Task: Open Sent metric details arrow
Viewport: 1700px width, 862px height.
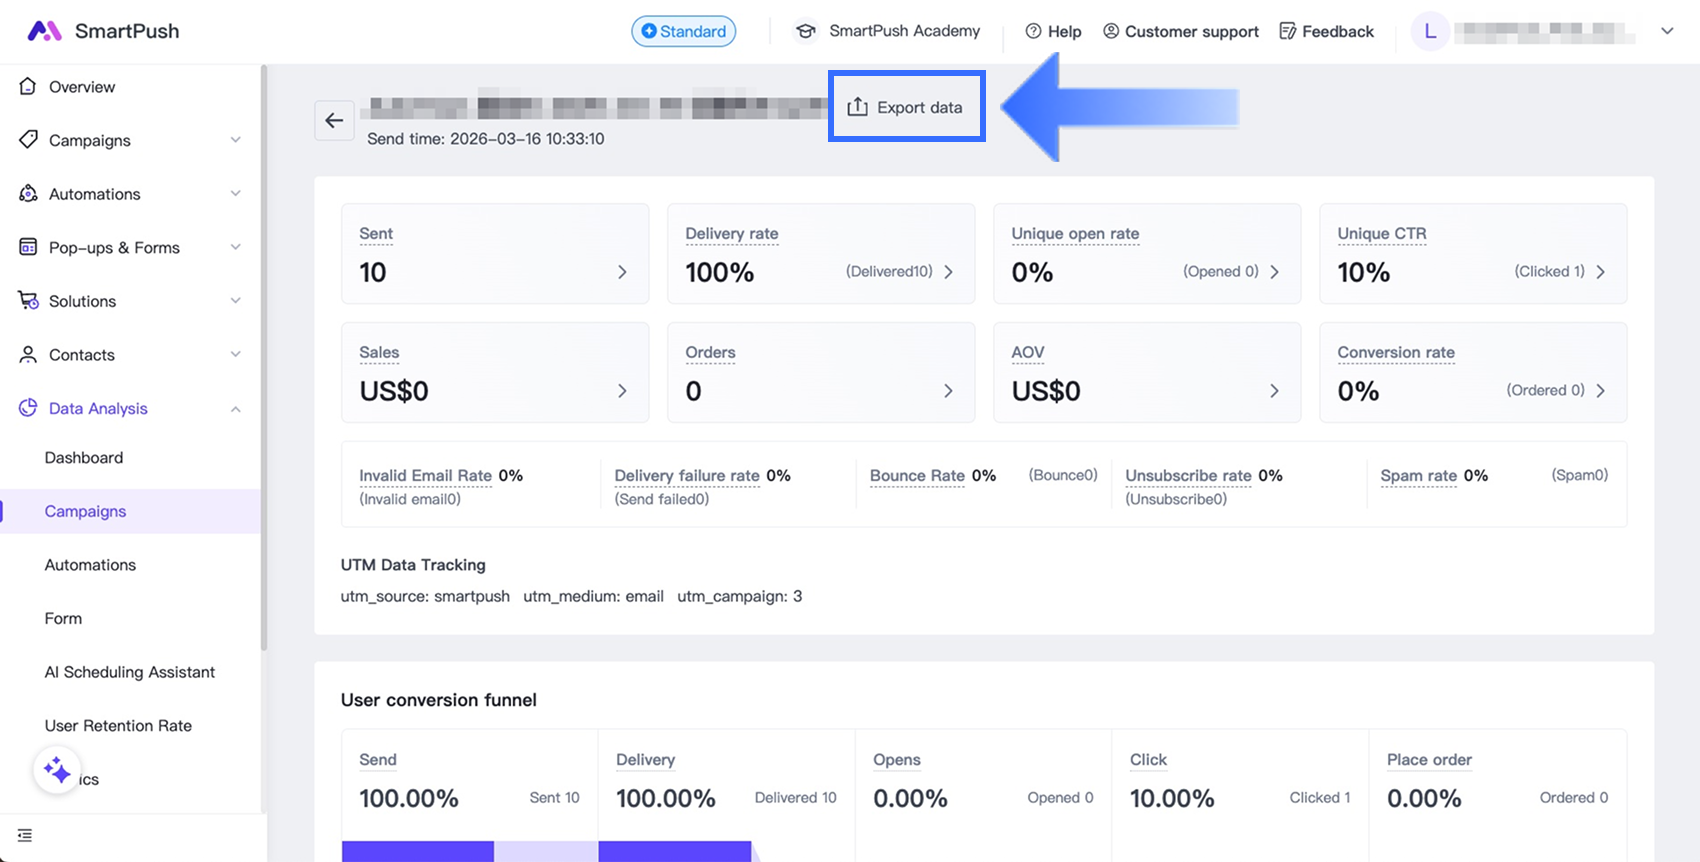Action: tap(622, 272)
